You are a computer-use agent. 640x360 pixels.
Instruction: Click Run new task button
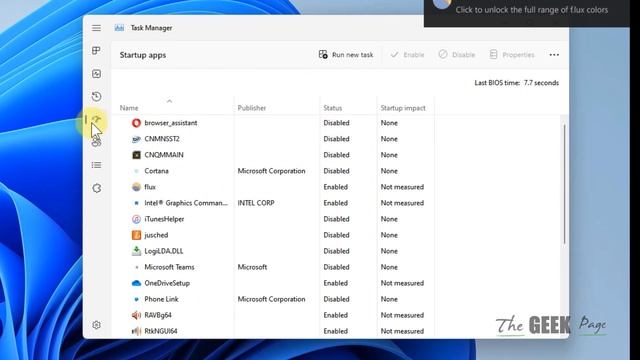(346, 55)
